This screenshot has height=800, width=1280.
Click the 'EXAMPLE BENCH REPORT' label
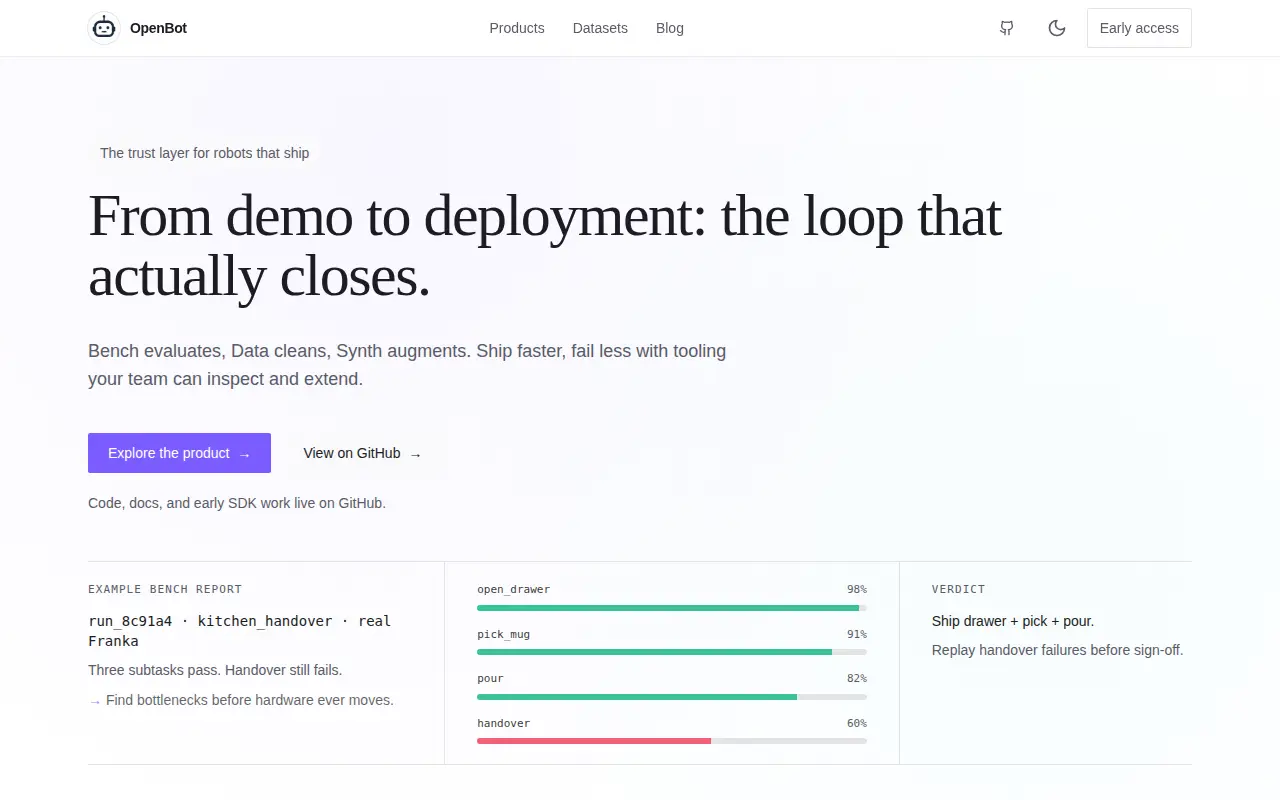[x=165, y=589]
